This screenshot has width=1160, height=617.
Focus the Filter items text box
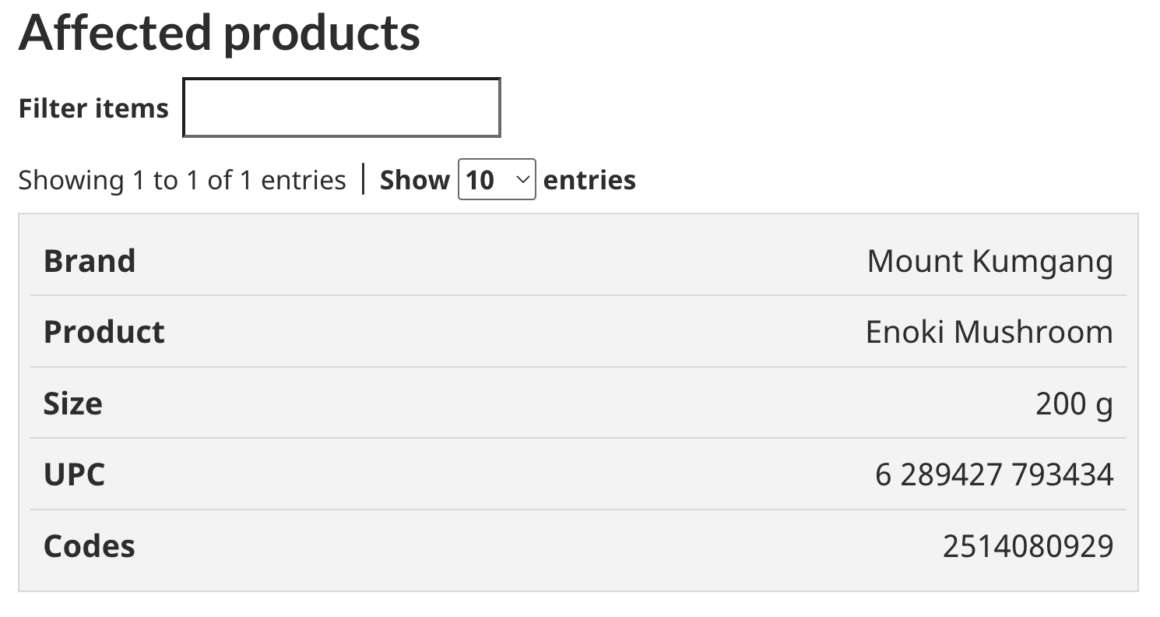point(341,108)
